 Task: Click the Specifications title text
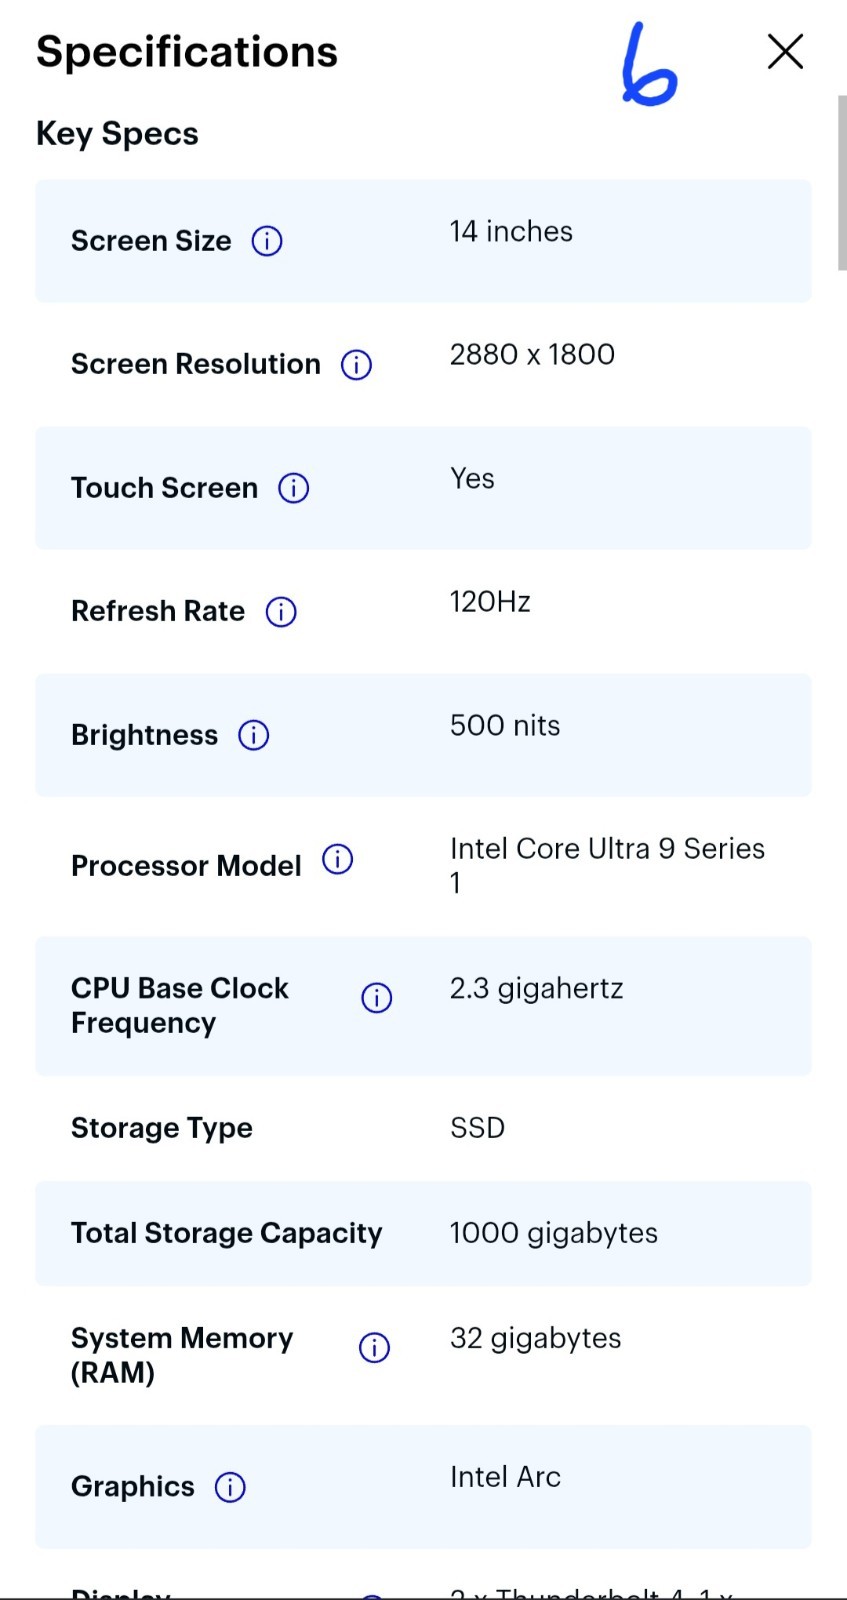(187, 52)
